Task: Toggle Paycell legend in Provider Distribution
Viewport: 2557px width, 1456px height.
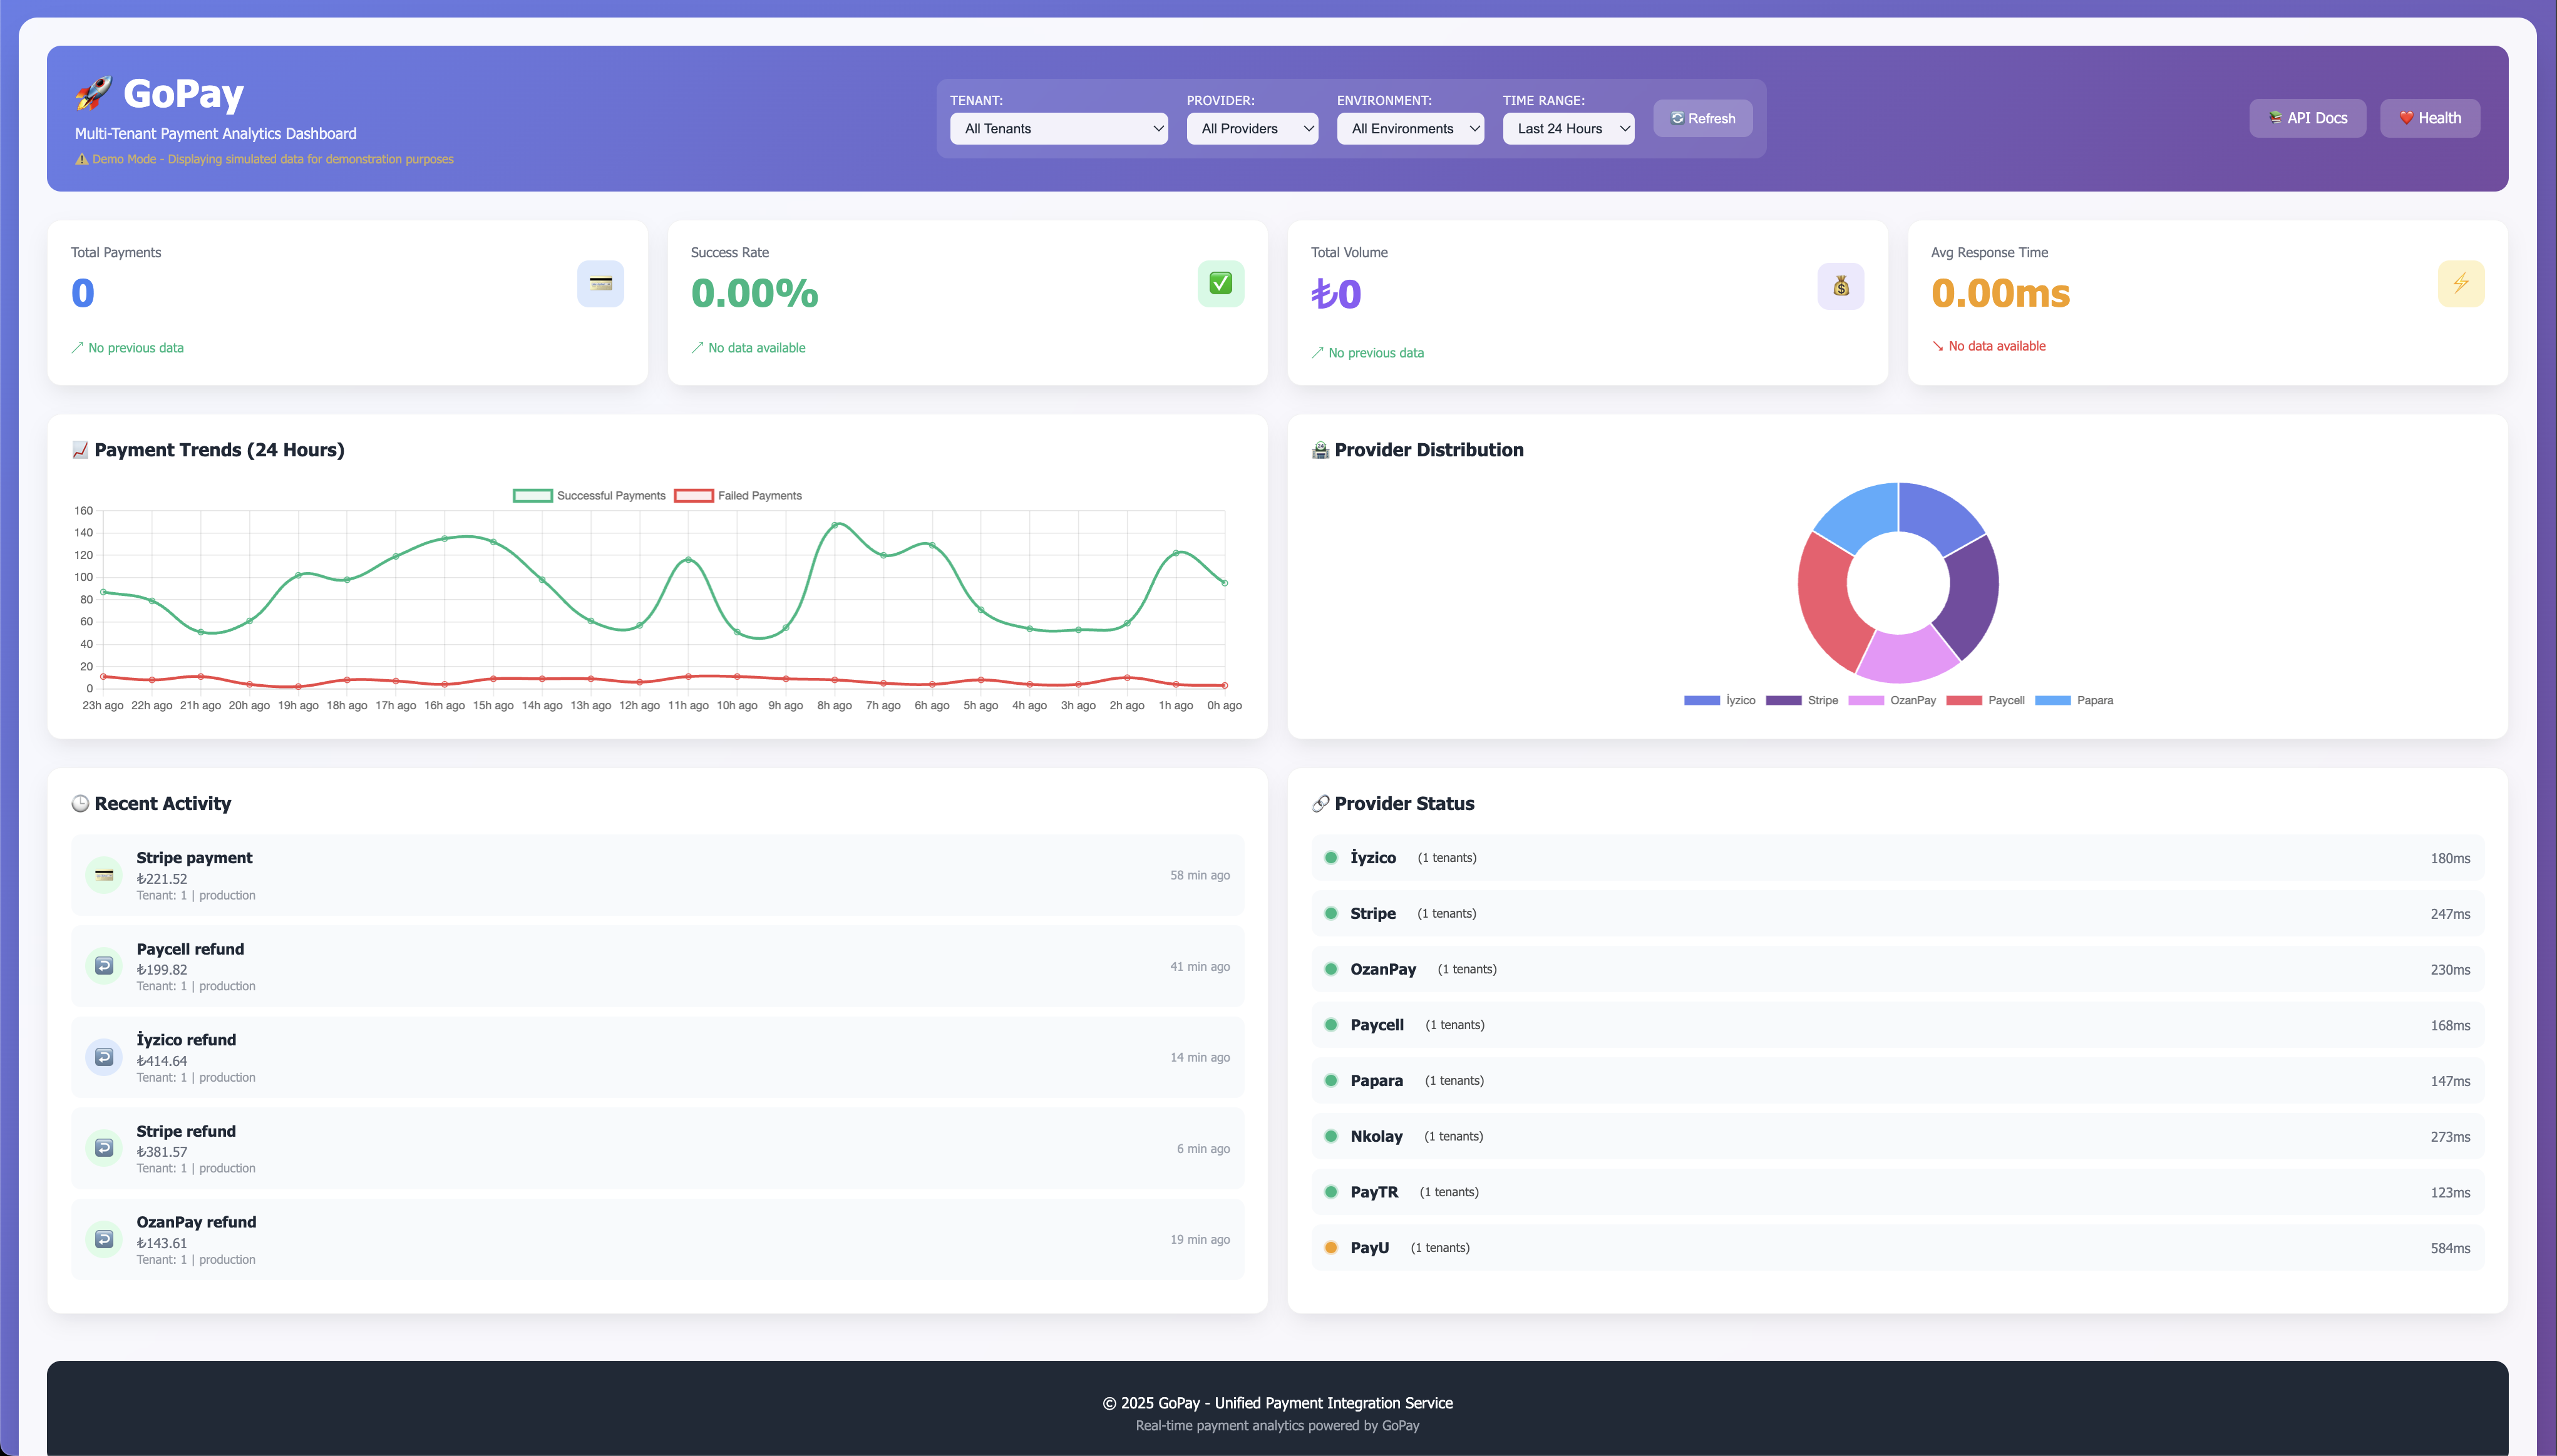Action: coord(1985,701)
